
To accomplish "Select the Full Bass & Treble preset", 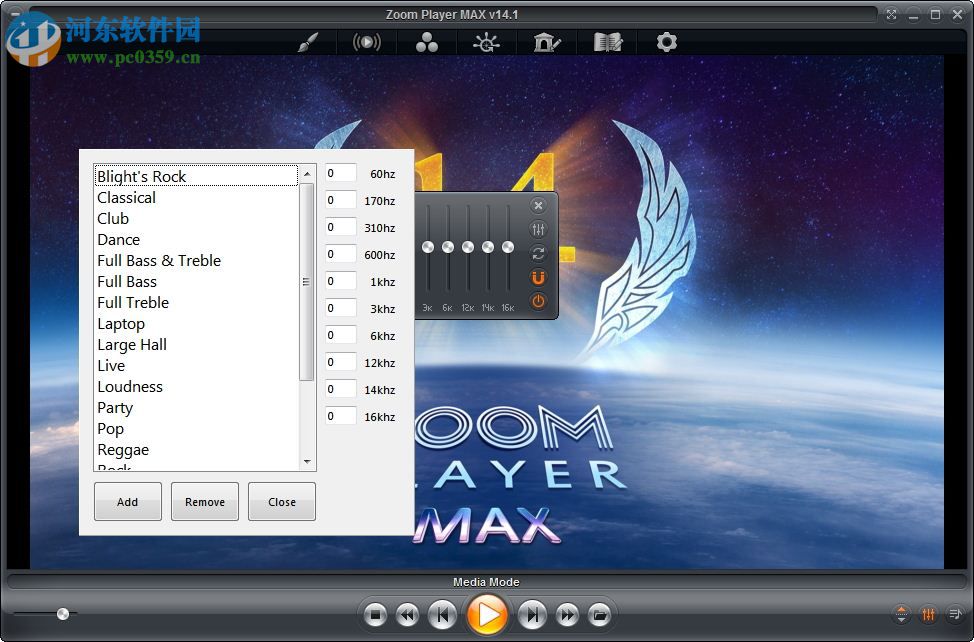I will tap(159, 260).
